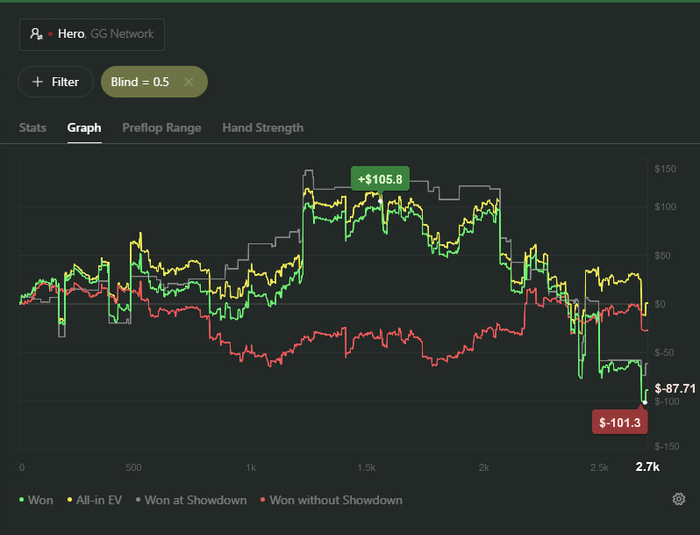Go to the Hand Strength tab
Image resolution: width=700 pixels, height=535 pixels.
(x=262, y=128)
